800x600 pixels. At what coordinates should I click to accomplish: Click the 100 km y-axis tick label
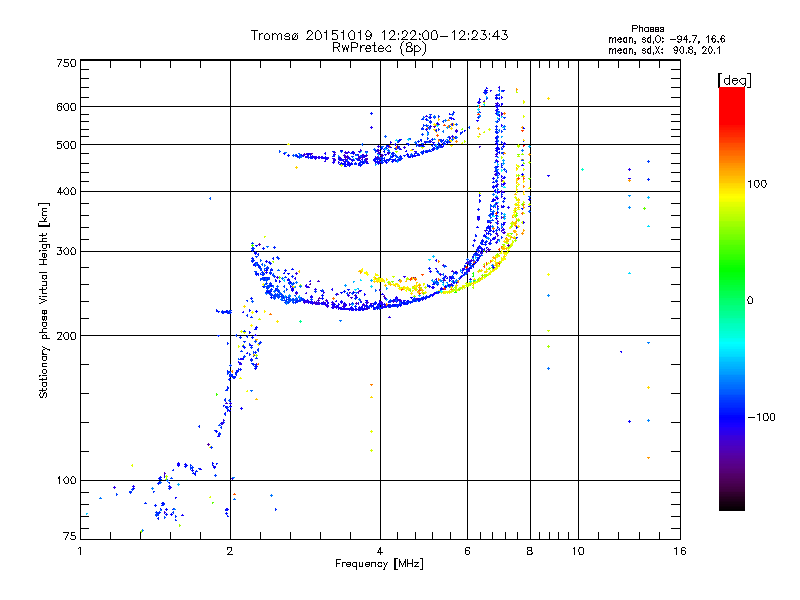pos(66,481)
